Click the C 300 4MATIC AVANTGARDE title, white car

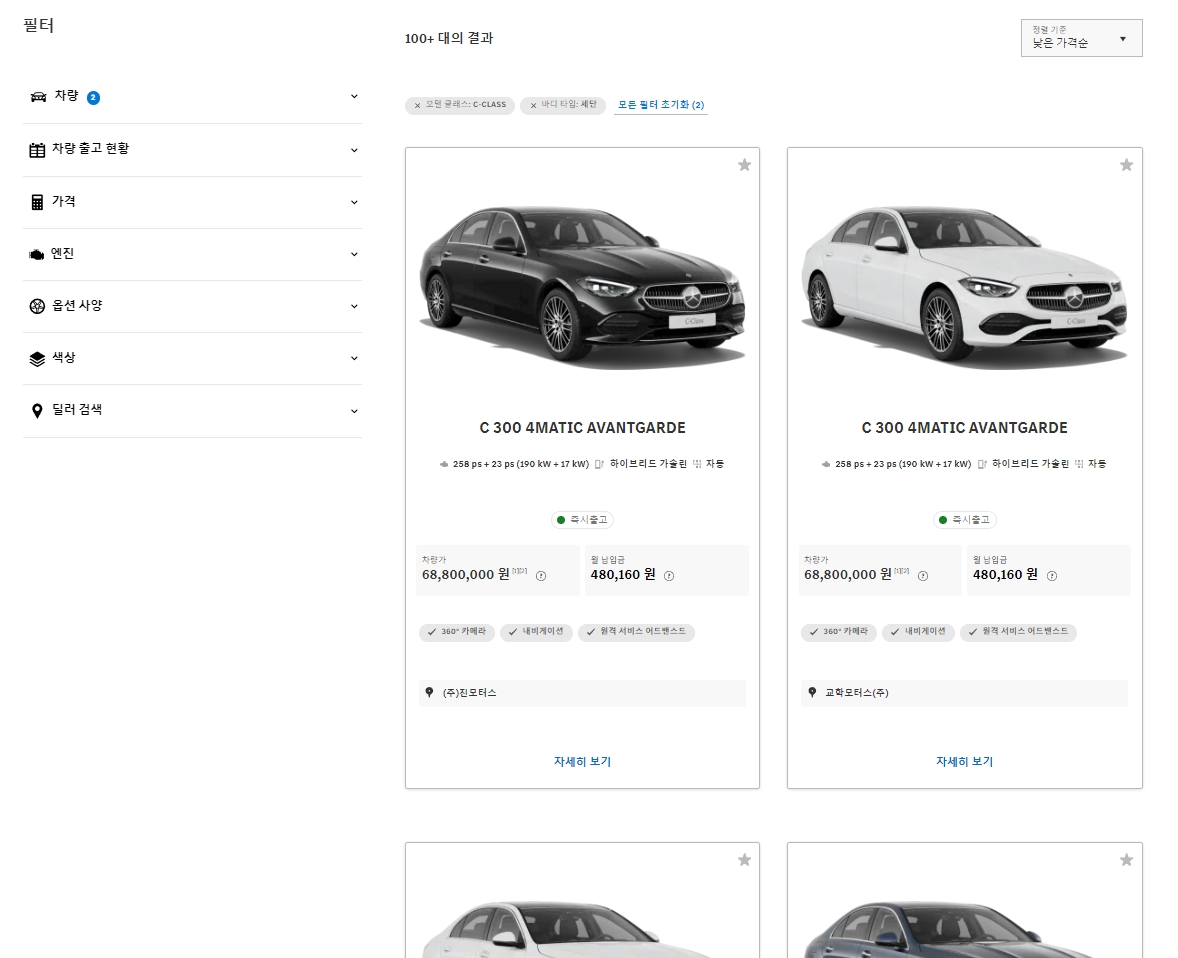[x=965, y=428]
